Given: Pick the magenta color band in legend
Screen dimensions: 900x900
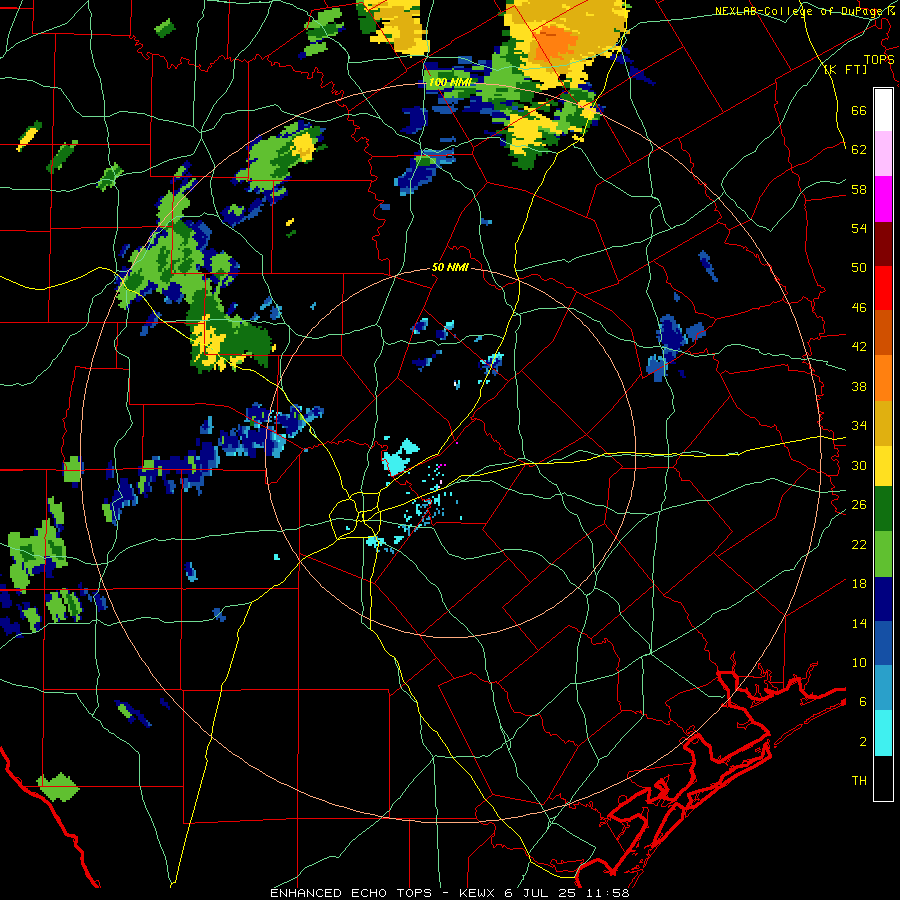Looking at the screenshot, I should point(883,199).
